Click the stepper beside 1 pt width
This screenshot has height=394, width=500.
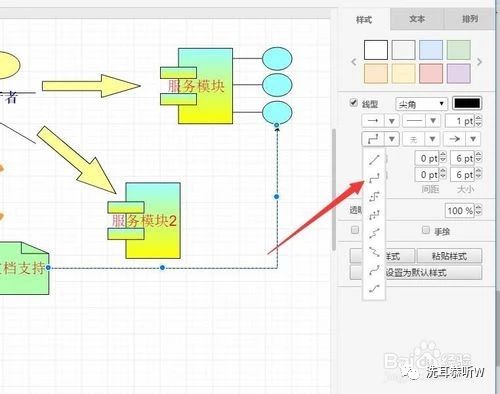click(x=479, y=121)
